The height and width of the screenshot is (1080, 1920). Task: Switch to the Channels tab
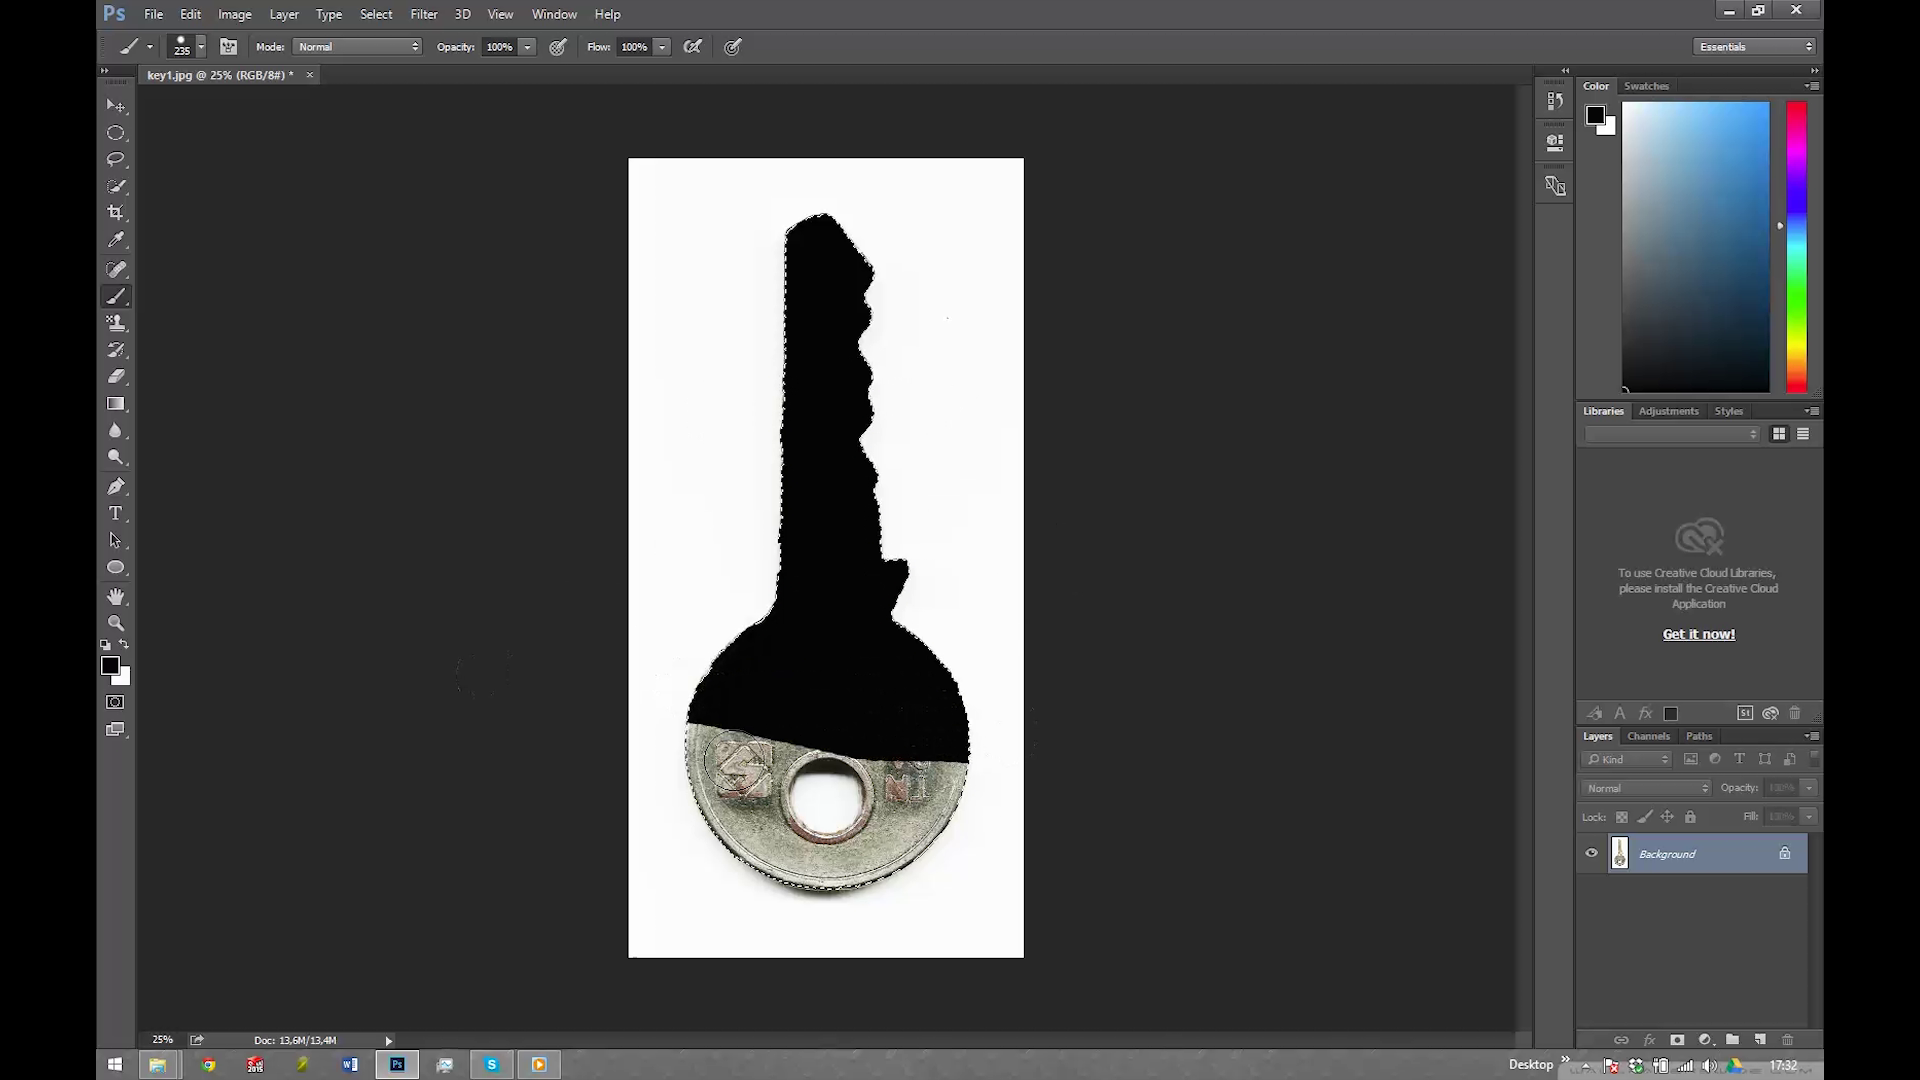pyautogui.click(x=1648, y=736)
